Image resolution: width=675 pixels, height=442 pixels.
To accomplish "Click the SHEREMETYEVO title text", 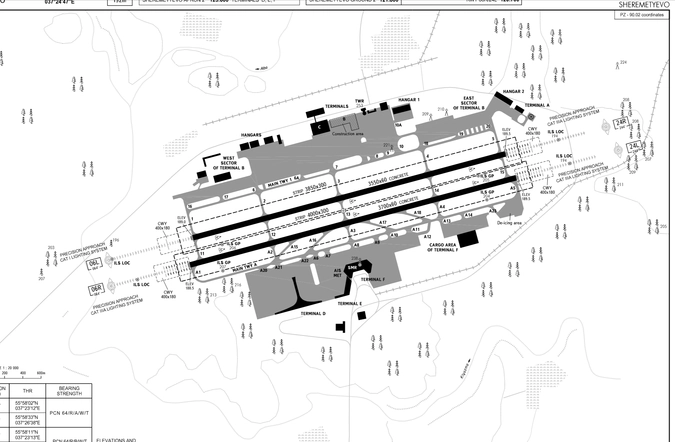I will (x=641, y=3).
